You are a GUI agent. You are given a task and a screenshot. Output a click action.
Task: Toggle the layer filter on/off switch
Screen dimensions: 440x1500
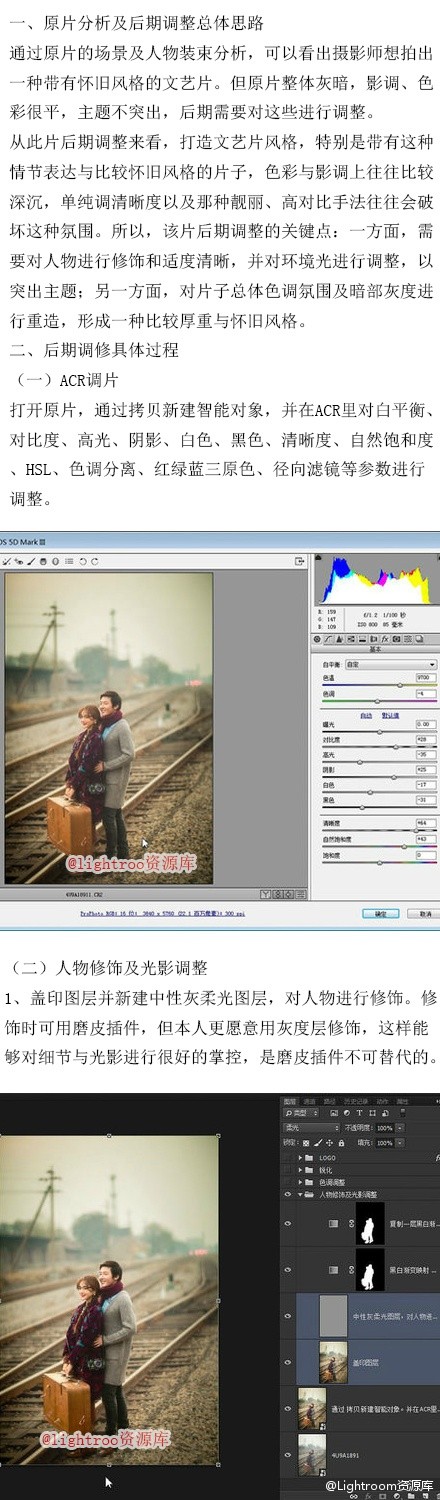tap(402, 1113)
